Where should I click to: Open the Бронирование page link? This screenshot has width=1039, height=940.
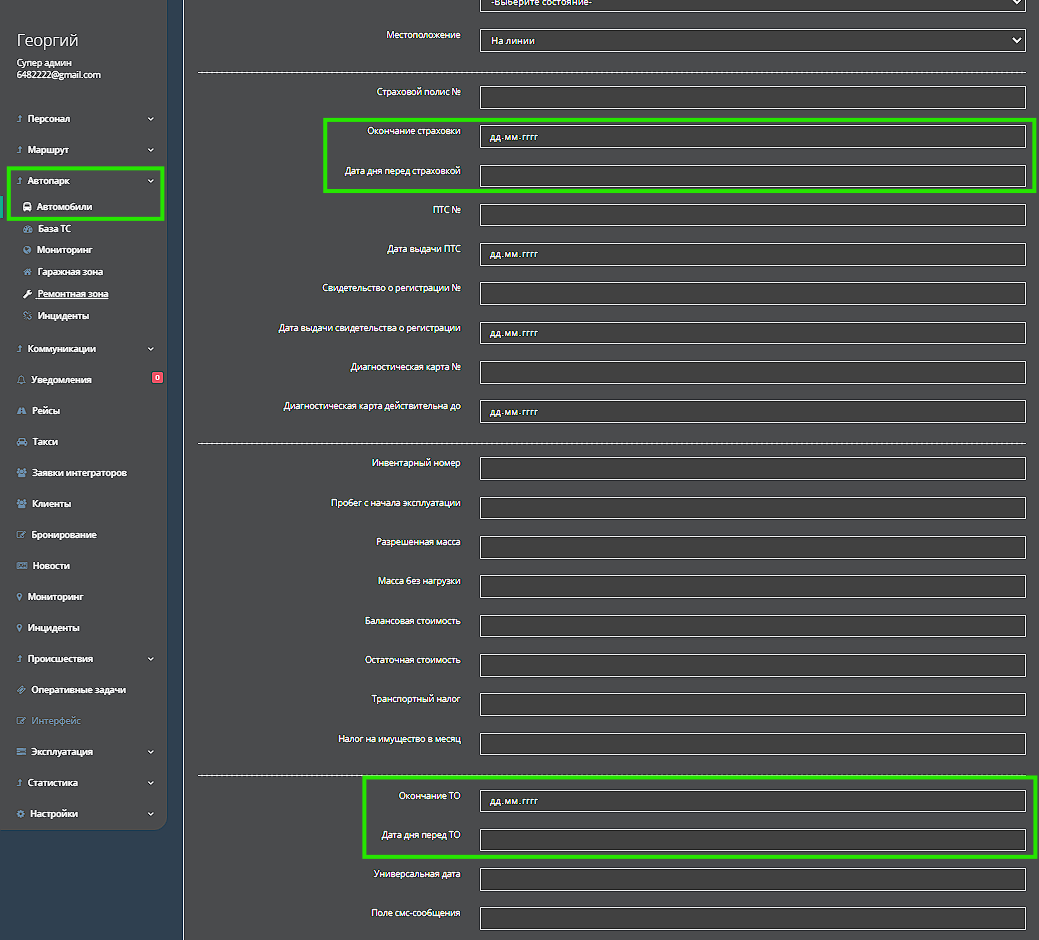(x=64, y=535)
